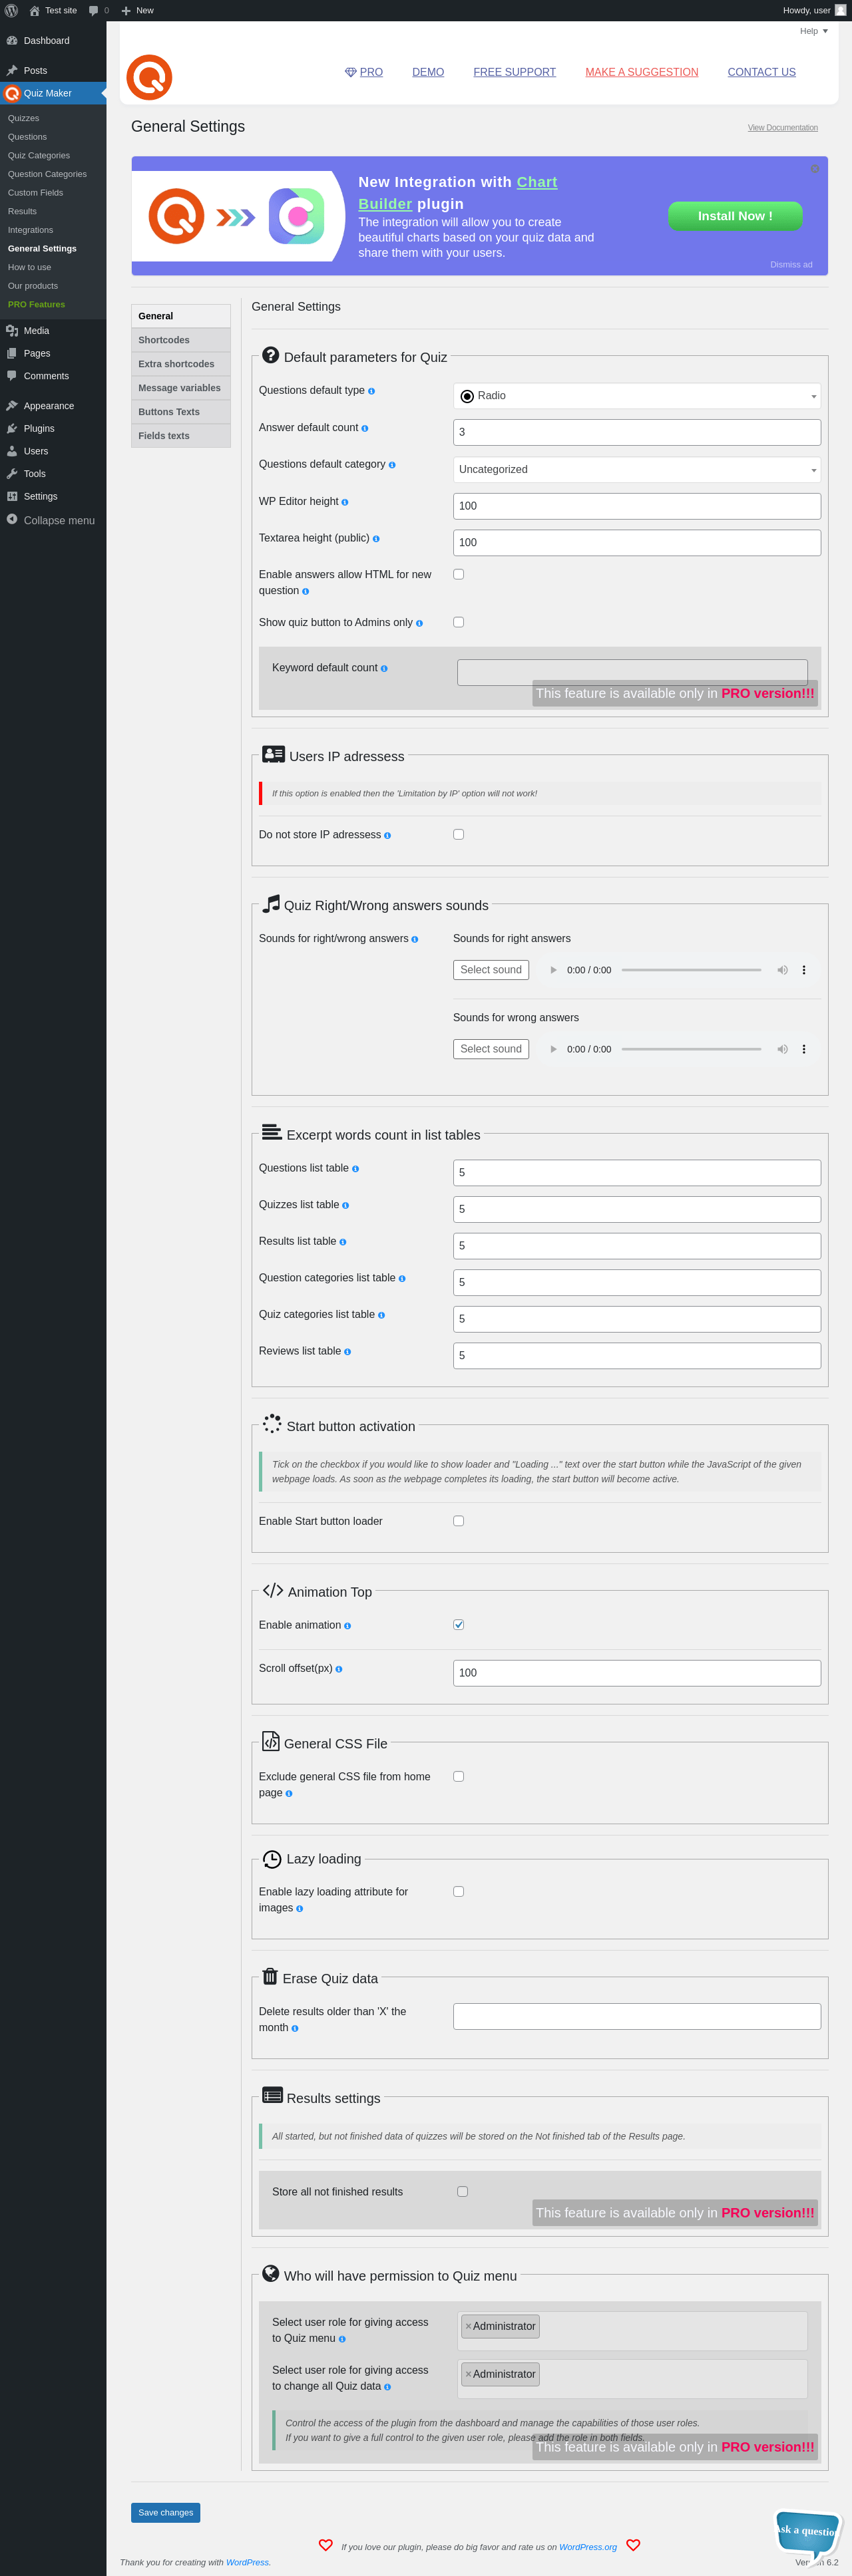Screen dimensions: 852x2576
Task: Click the info icon beside Questions default type
Action: (x=371, y=391)
